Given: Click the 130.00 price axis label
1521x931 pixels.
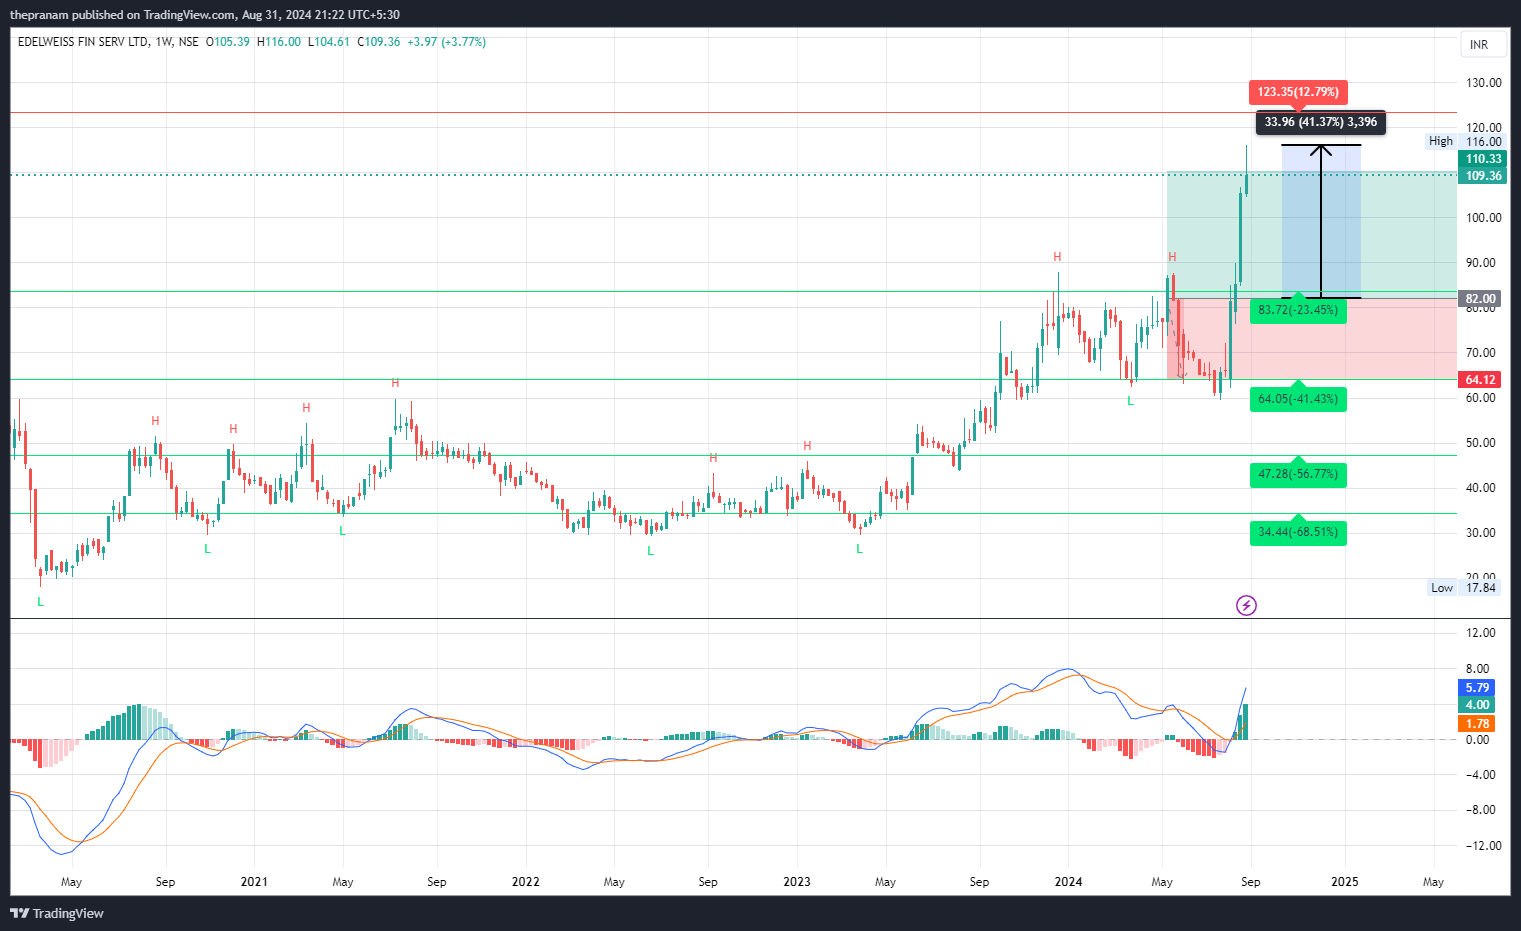Looking at the screenshot, I should tap(1484, 83).
